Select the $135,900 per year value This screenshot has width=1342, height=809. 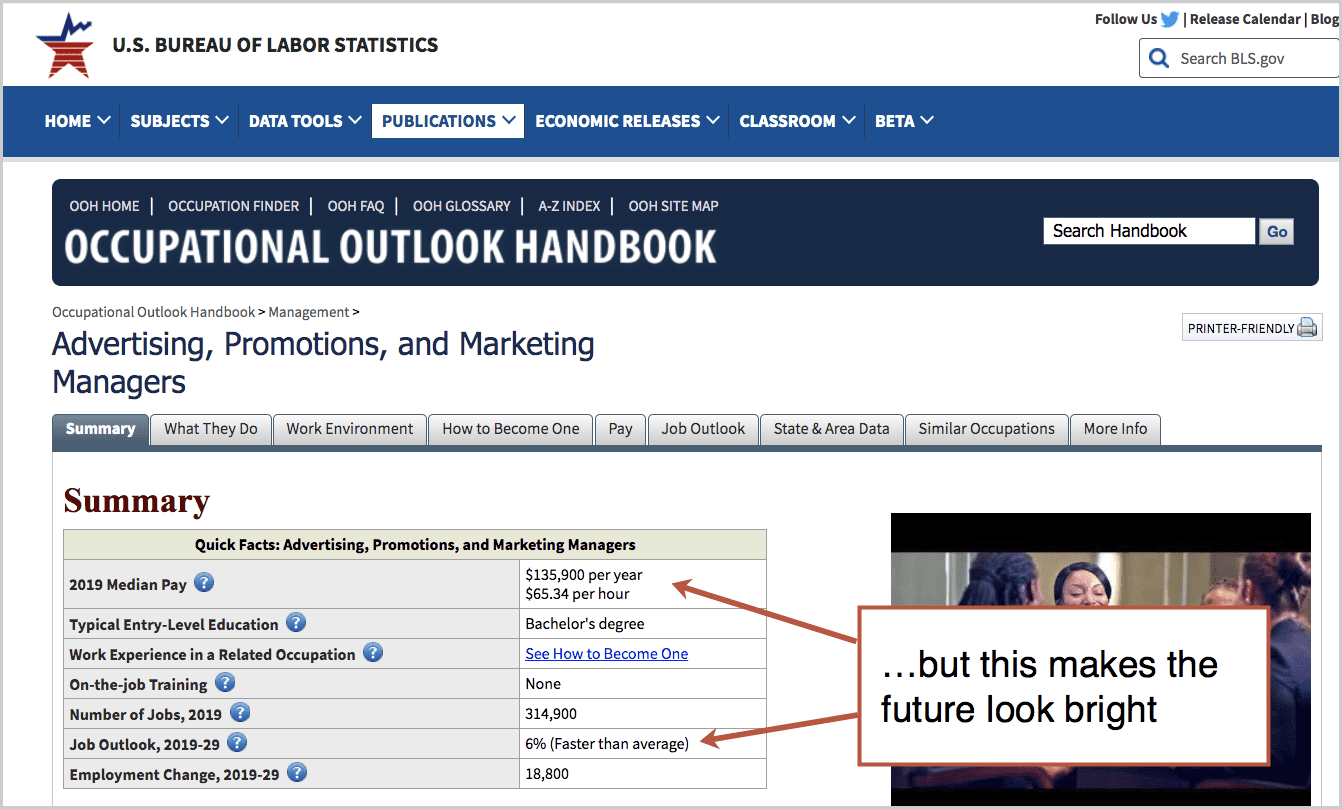584,575
